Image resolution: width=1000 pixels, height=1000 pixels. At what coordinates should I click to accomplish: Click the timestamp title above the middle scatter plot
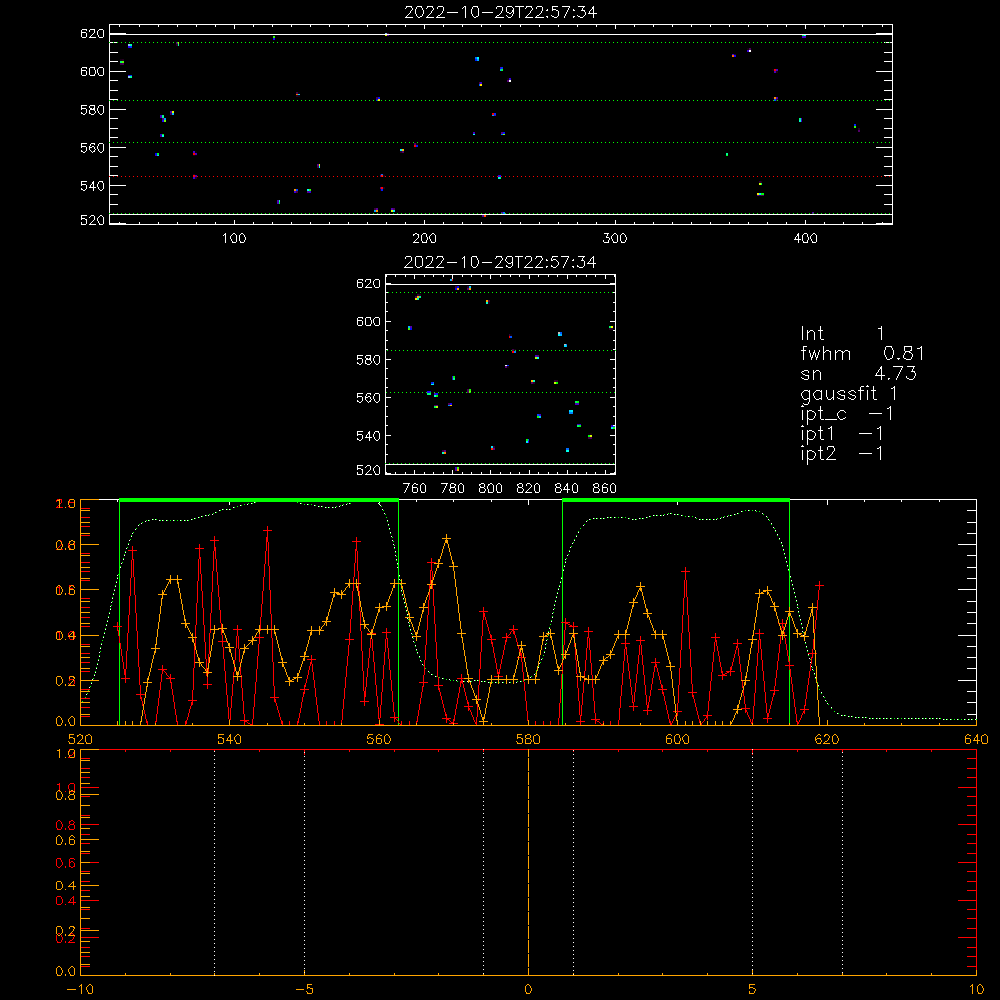click(500, 262)
